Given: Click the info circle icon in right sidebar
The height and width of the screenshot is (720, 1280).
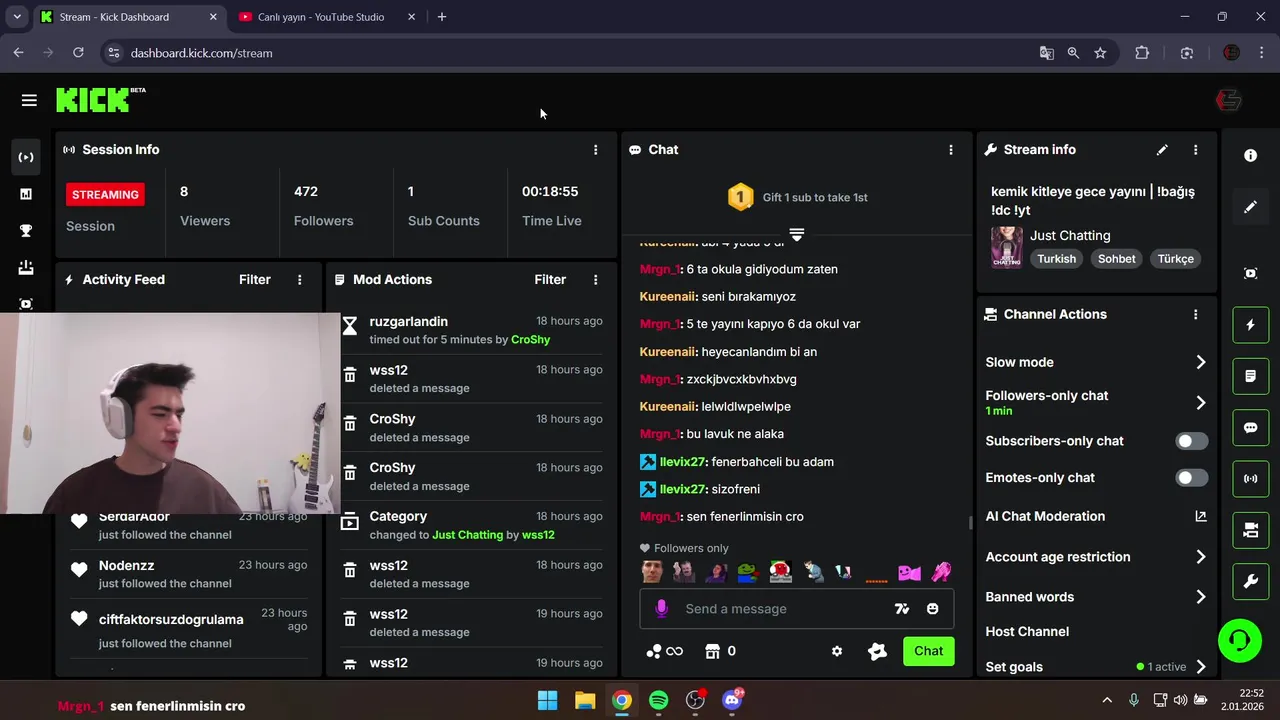Looking at the screenshot, I should [1250, 156].
